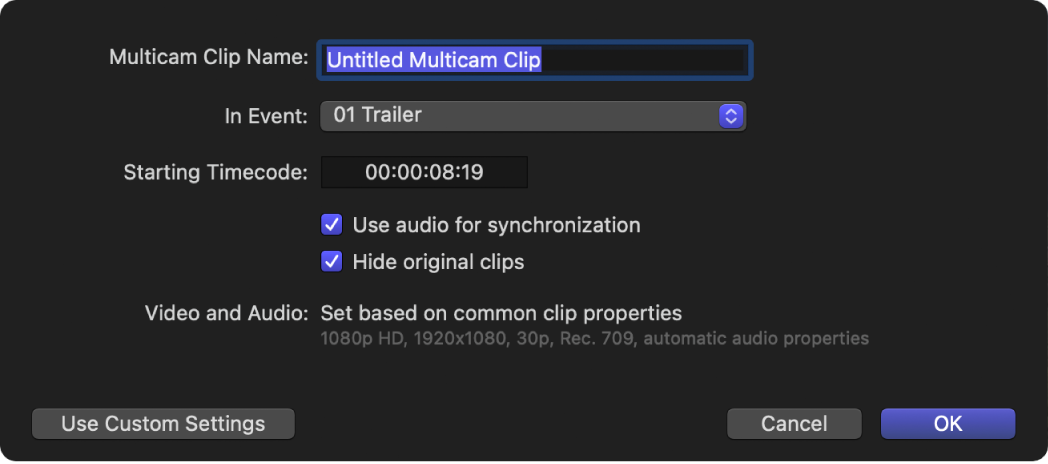Select the "01 Trailer" text in the event popup
Viewport: 1048px width, 464px height.
point(377,115)
